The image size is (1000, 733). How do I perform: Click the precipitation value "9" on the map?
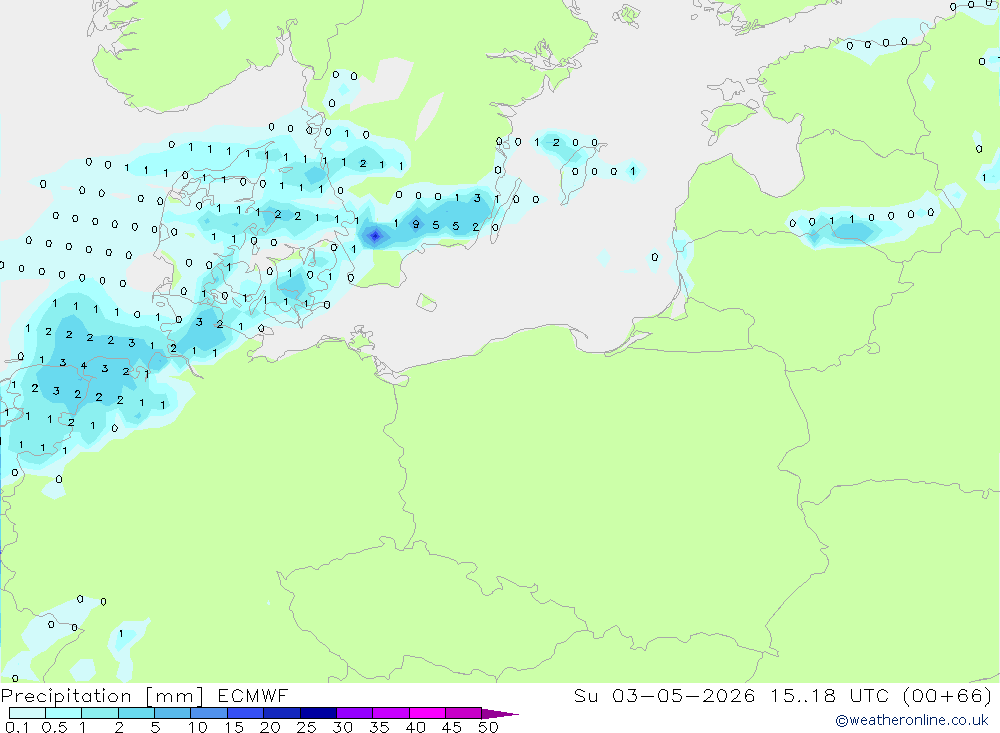[416, 224]
